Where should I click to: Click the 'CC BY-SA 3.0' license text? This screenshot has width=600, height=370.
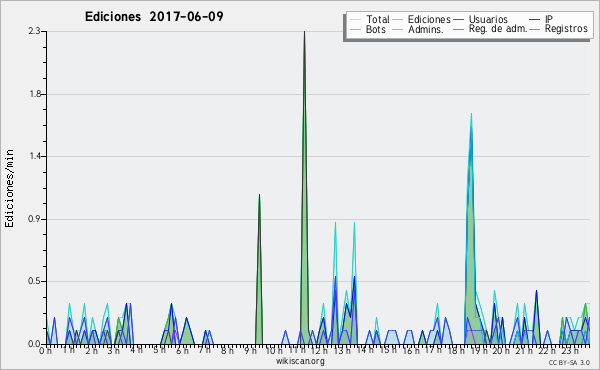569,362
